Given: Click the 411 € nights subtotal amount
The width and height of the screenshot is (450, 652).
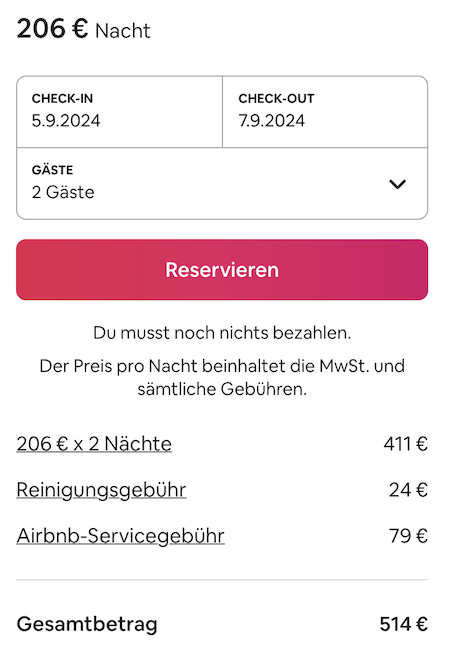Looking at the screenshot, I should click(405, 444).
